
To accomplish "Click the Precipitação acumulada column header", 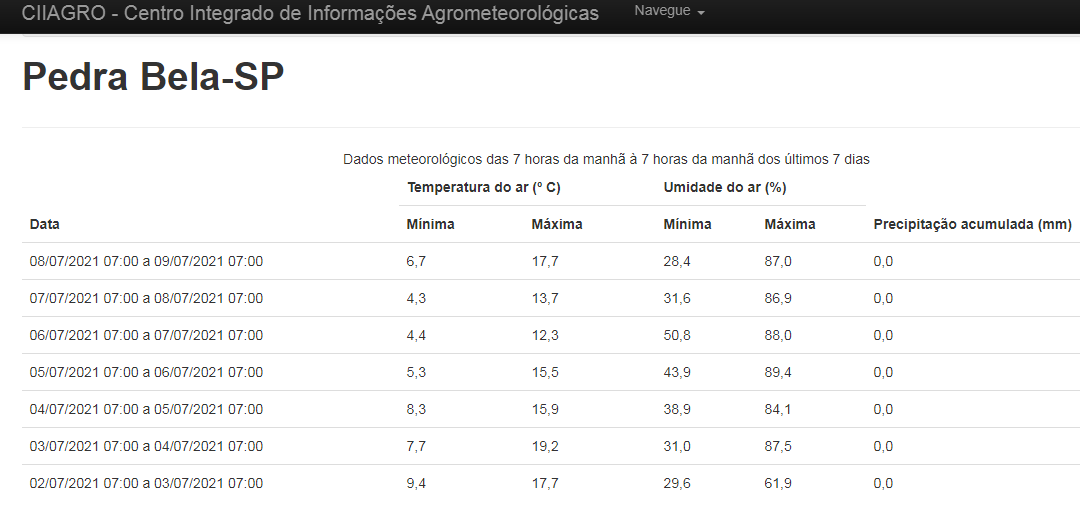I will (972, 225).
